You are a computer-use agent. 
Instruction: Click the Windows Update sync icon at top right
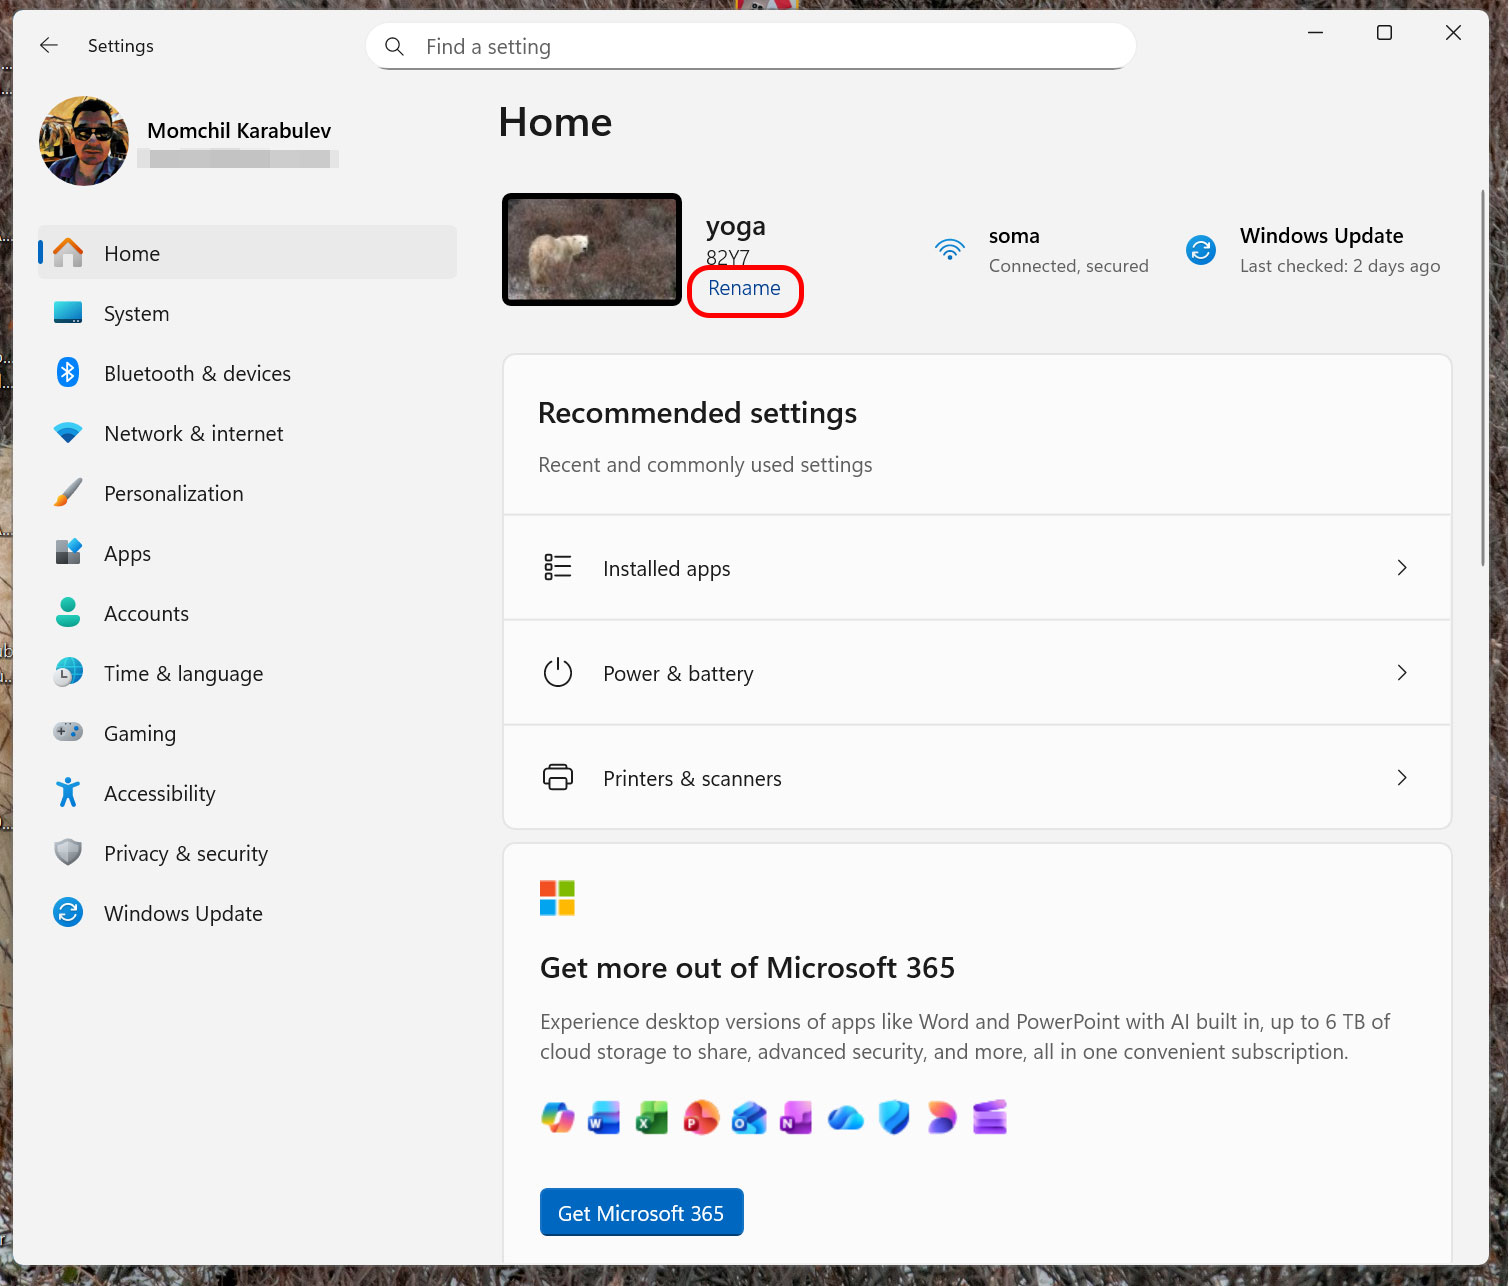[1200, 250]
